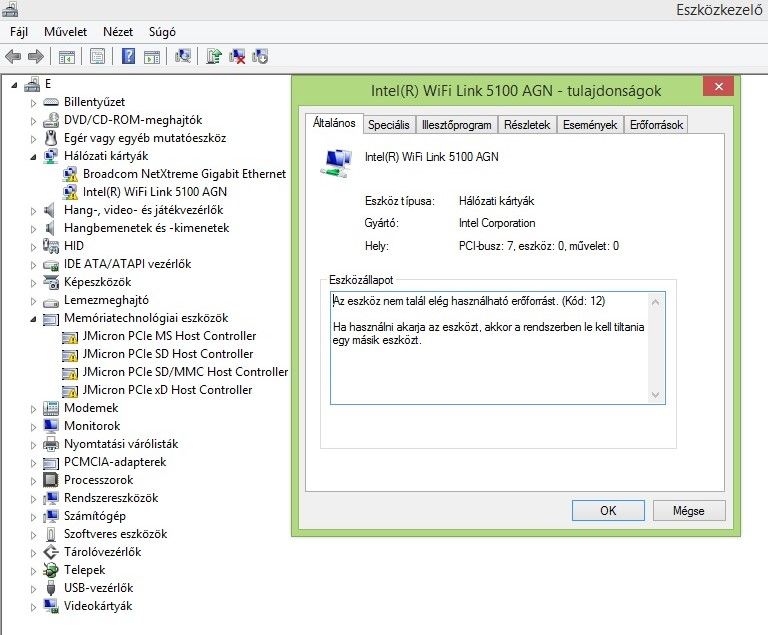Select the Intel WiFi Link 5100 tree icon
768x635 pixels.
pos(71,192)
